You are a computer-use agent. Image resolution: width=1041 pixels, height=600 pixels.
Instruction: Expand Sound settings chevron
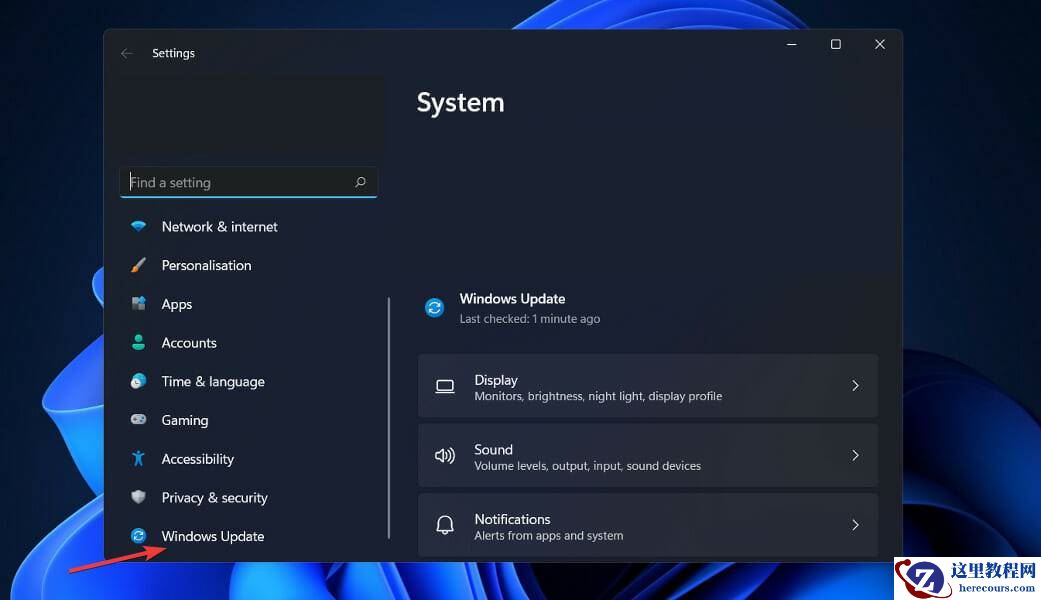click(x=855, y=455)
